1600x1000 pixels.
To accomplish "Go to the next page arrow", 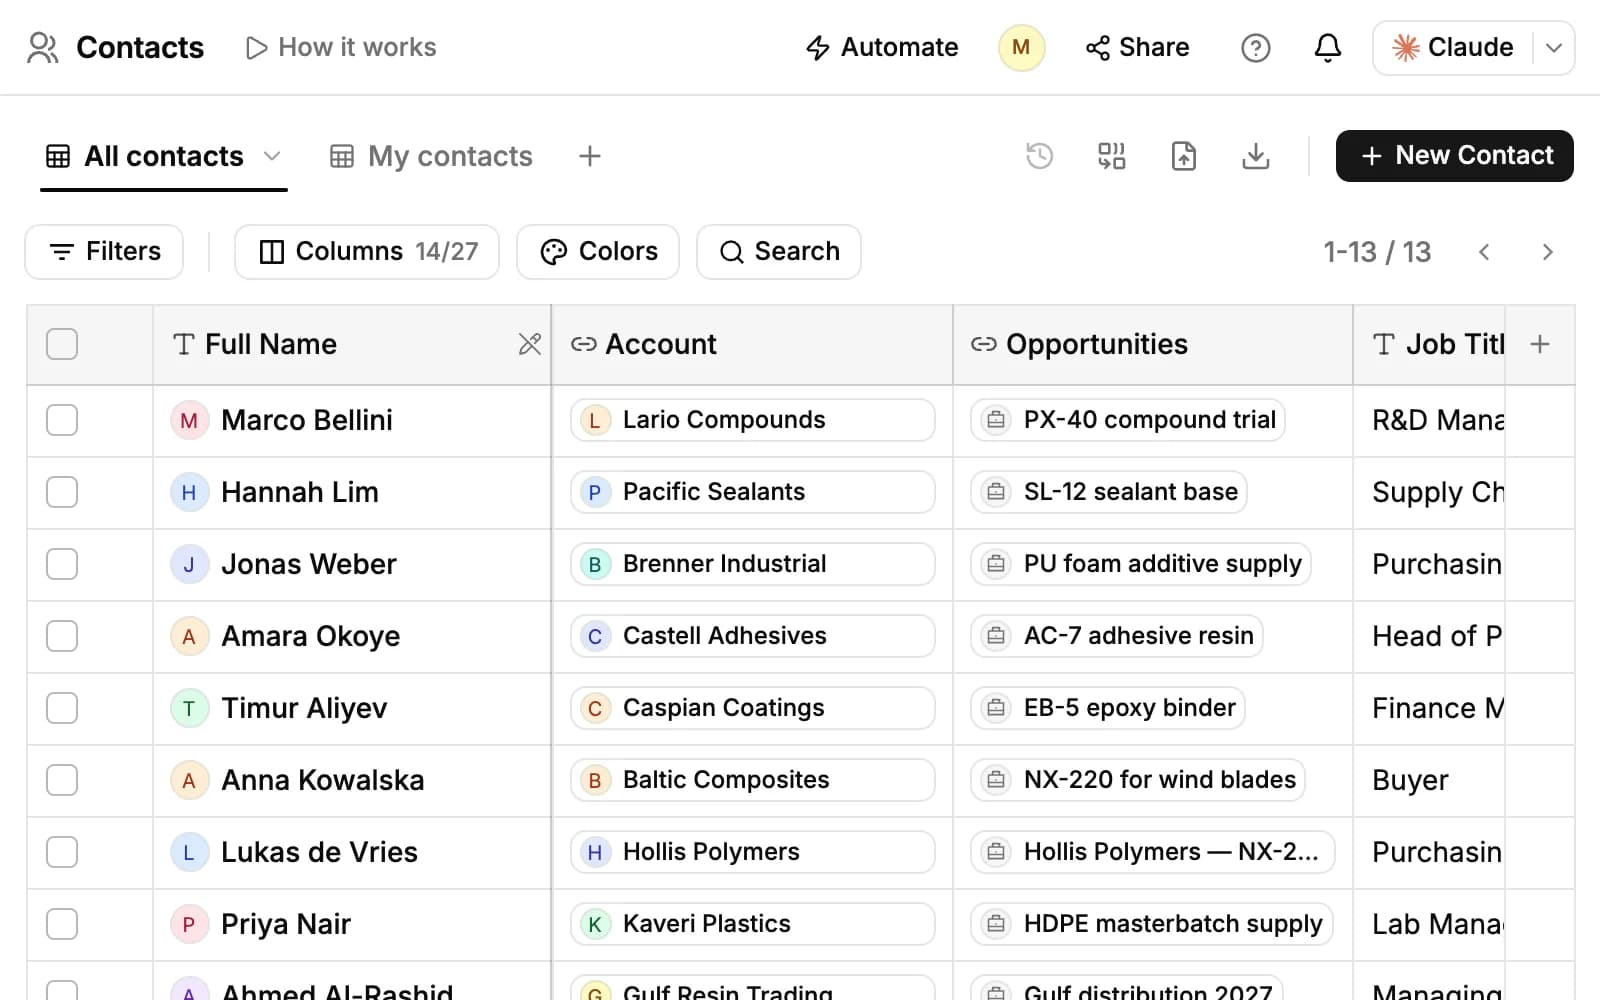I will [1547, 252].
